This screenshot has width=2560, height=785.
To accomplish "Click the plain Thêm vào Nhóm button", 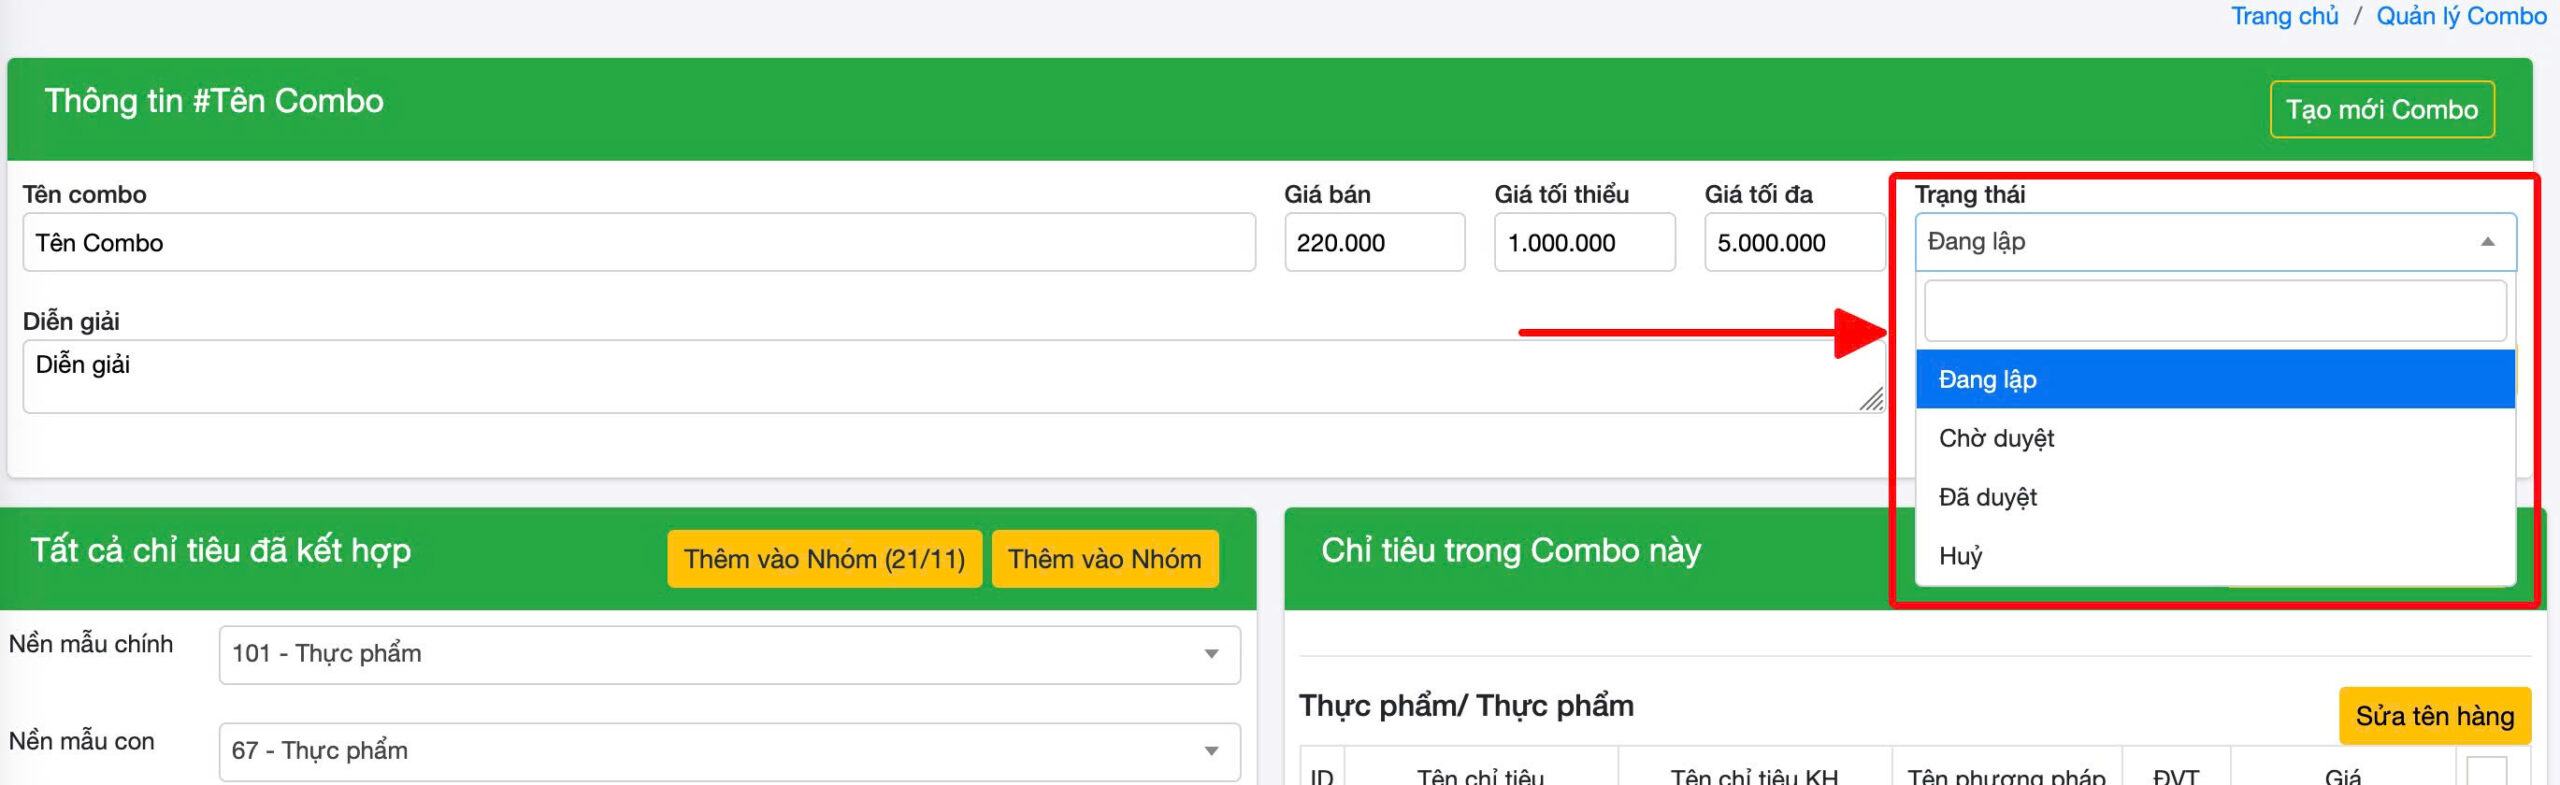I will [1104, 559].
